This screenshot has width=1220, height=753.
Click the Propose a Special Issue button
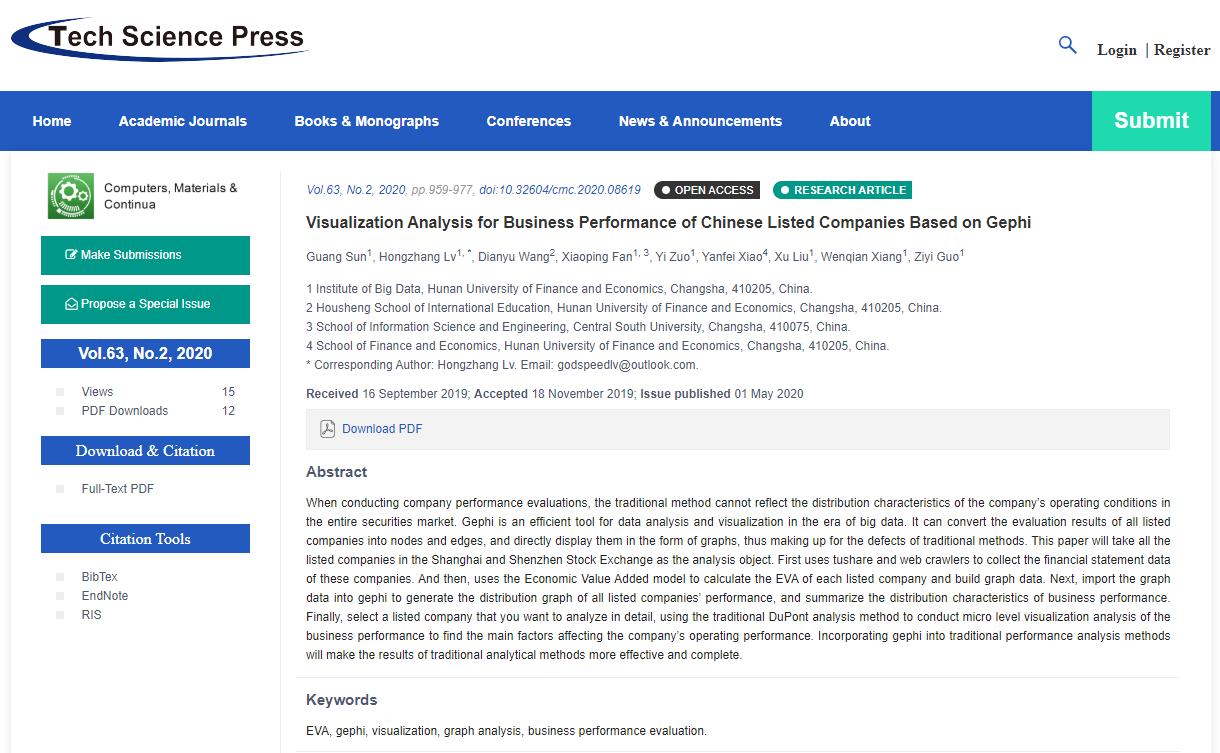tap(145, 304)
